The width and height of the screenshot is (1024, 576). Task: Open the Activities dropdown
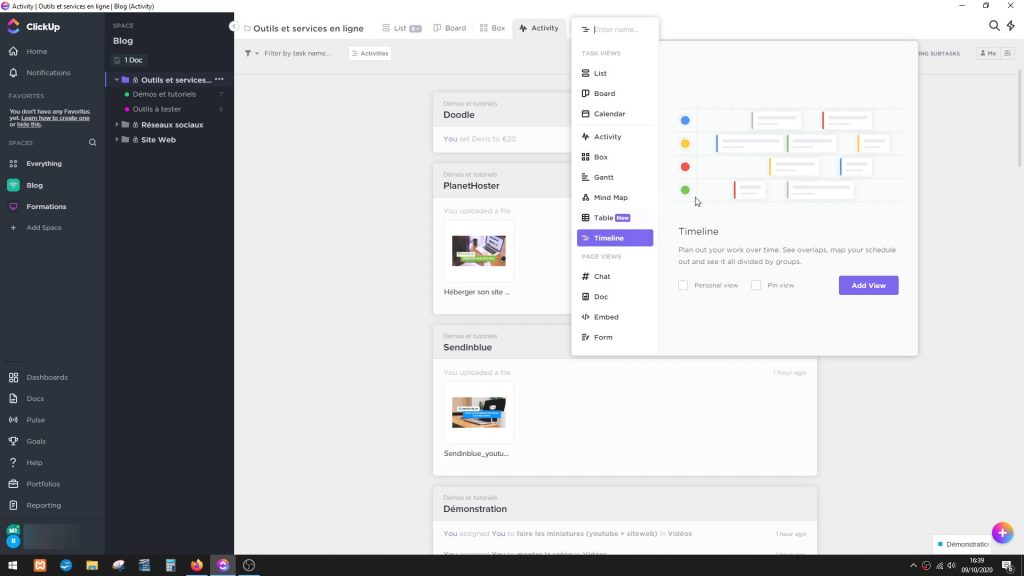click(370, 54)
